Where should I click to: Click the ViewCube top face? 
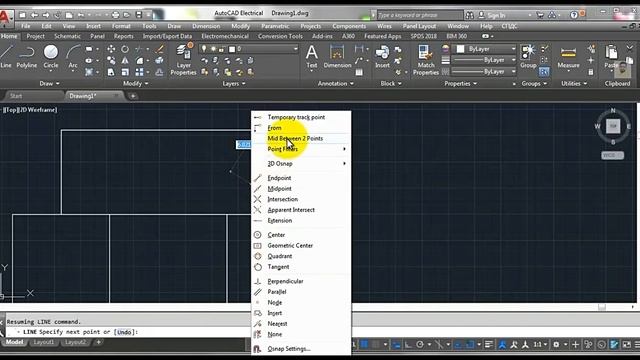[613, 126]
